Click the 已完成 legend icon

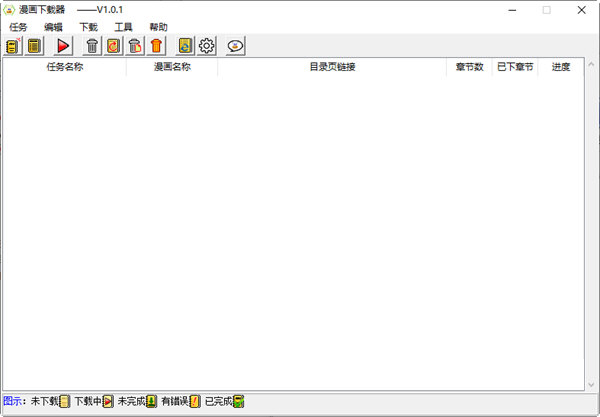239,401
